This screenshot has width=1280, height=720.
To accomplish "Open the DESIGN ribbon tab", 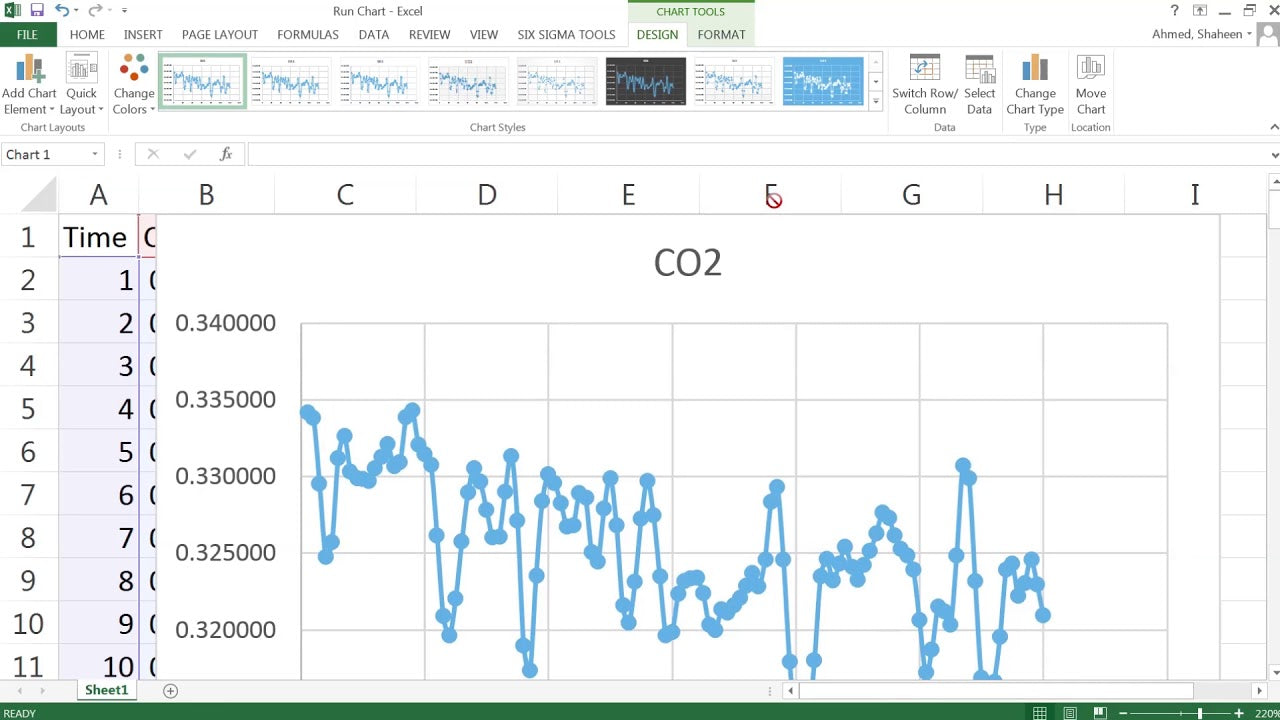I will pos(656,34).
